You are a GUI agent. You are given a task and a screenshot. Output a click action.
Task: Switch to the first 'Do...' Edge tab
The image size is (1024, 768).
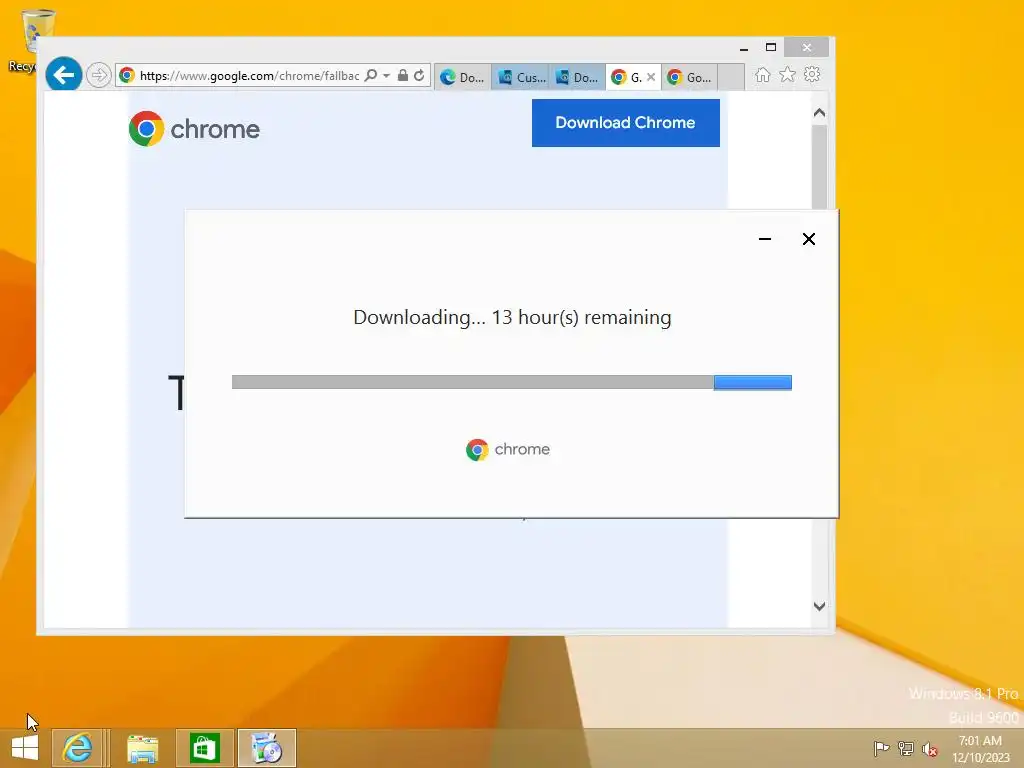[462, 77]
